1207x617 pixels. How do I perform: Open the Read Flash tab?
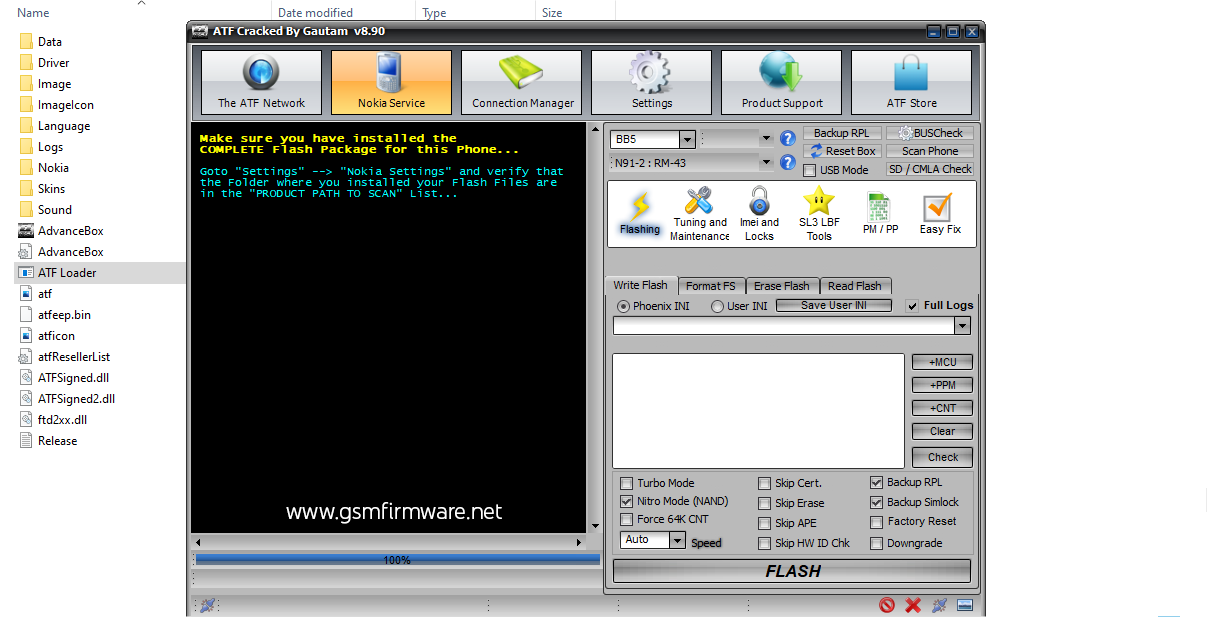coord(855,285)
